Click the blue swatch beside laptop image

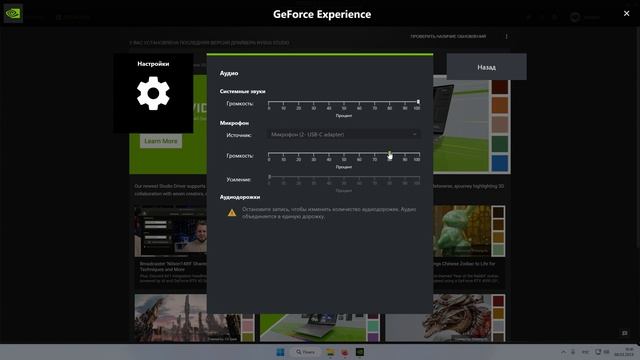[x=499, y=163]
